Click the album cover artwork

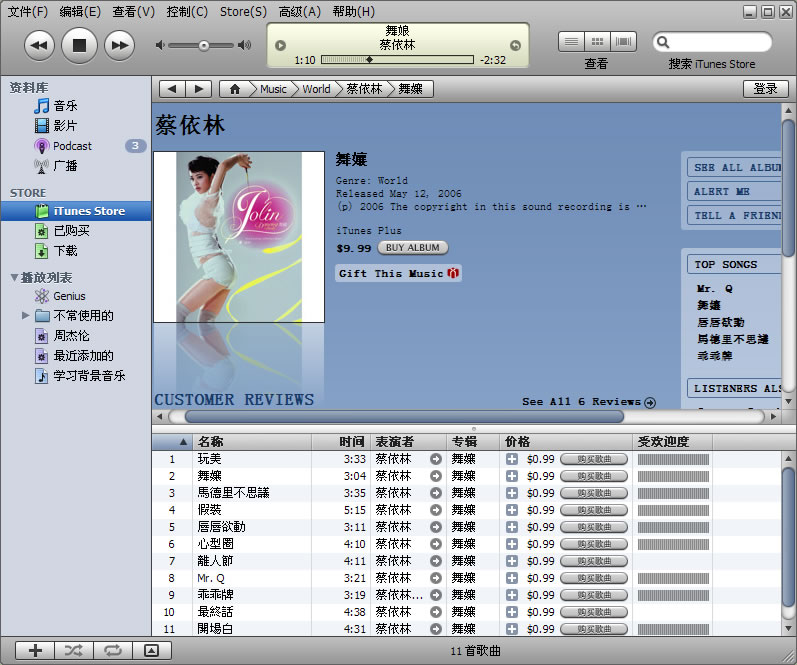click(x=239, y=237)
